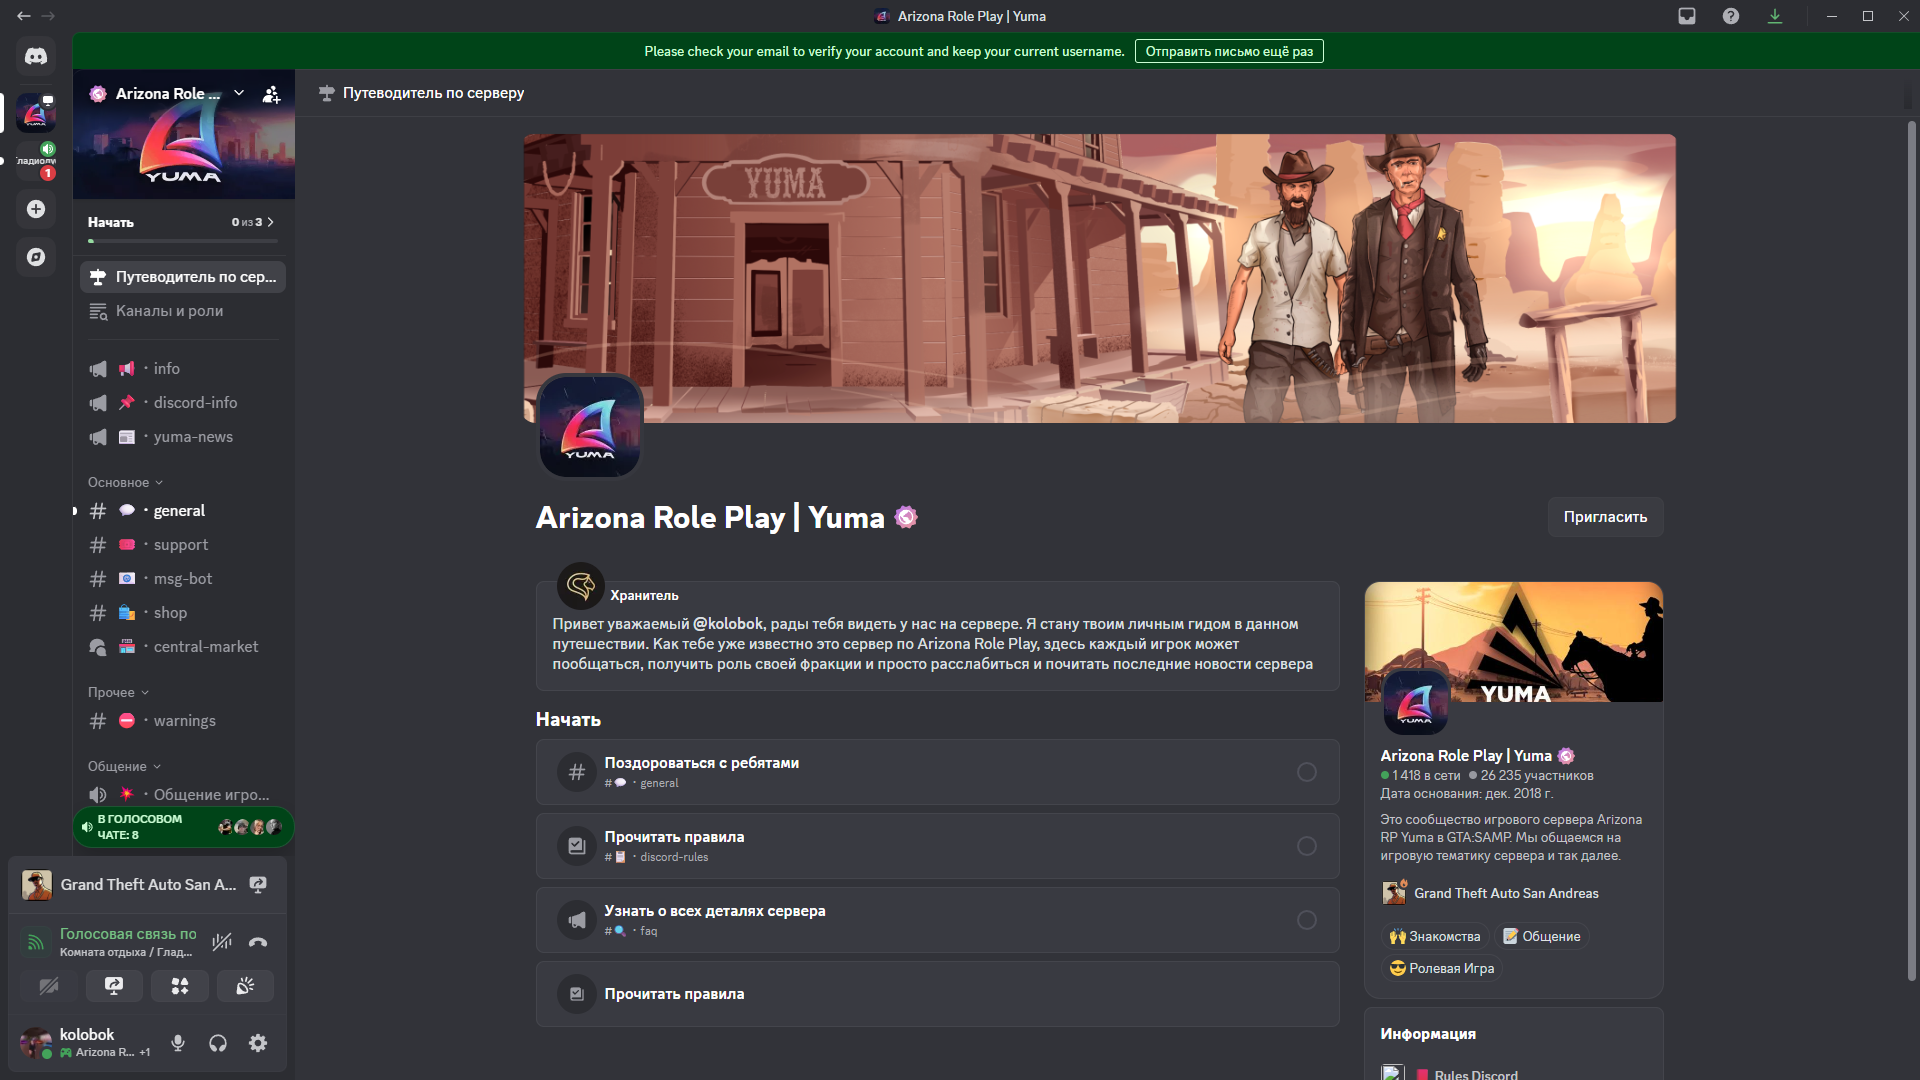The width and height of the screenshot is (1920, 1080).
Task: Open the warnings channel
Action: click(183, 721)
